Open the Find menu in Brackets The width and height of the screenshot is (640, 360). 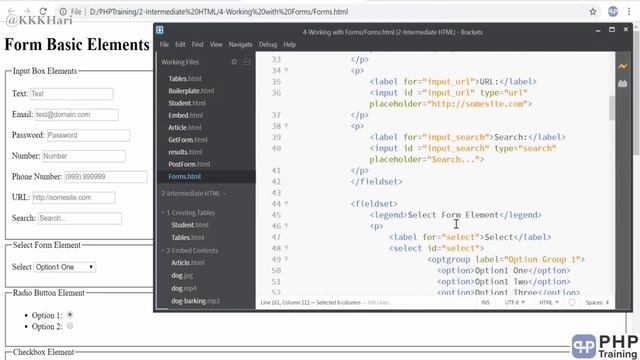tap(198, 44)
